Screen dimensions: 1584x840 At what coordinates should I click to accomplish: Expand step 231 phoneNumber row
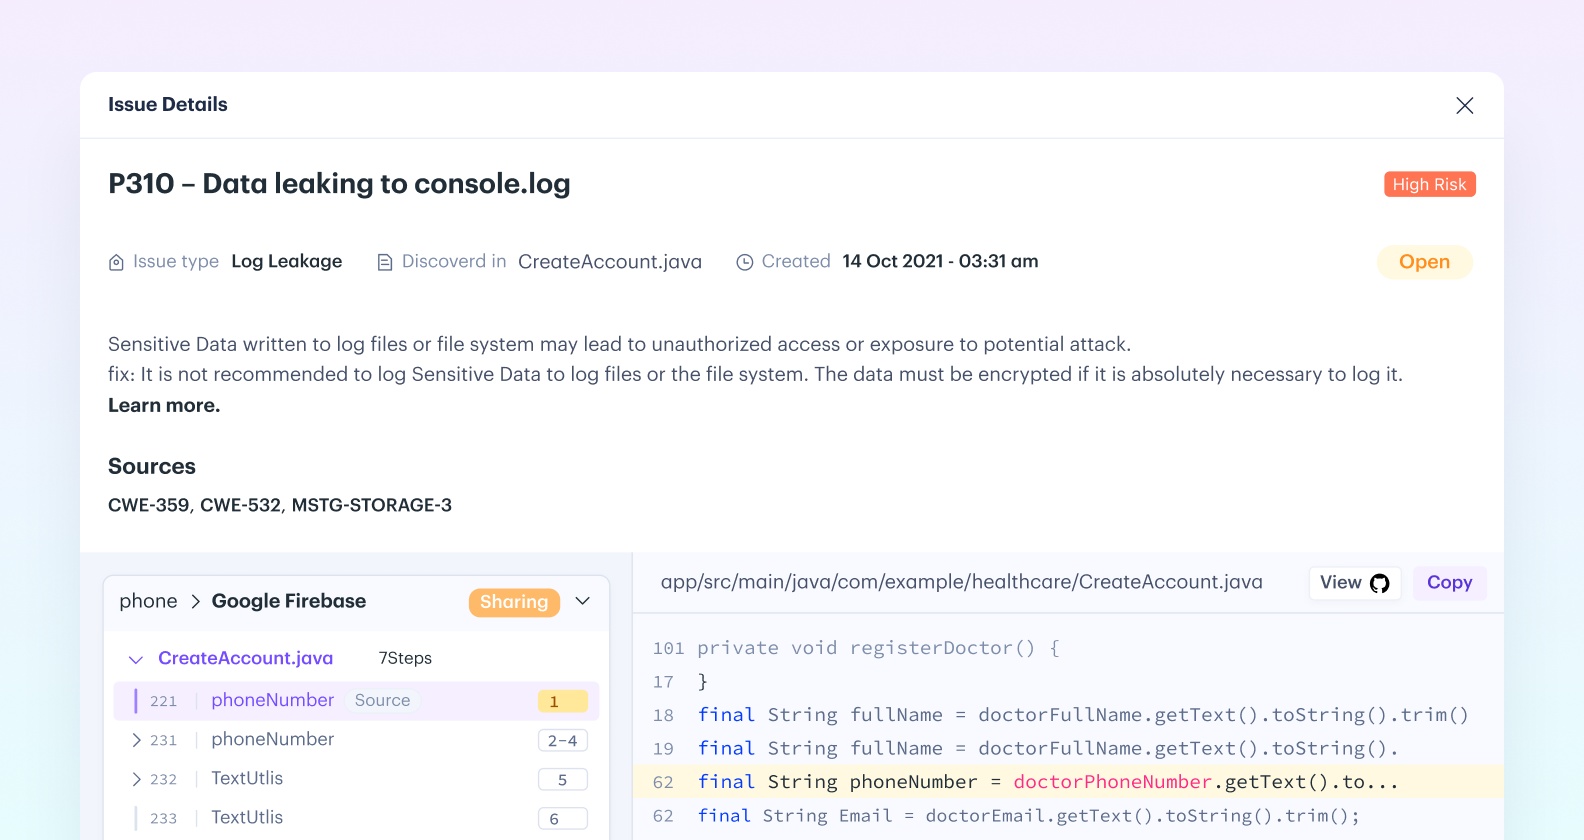coord(136,740)
